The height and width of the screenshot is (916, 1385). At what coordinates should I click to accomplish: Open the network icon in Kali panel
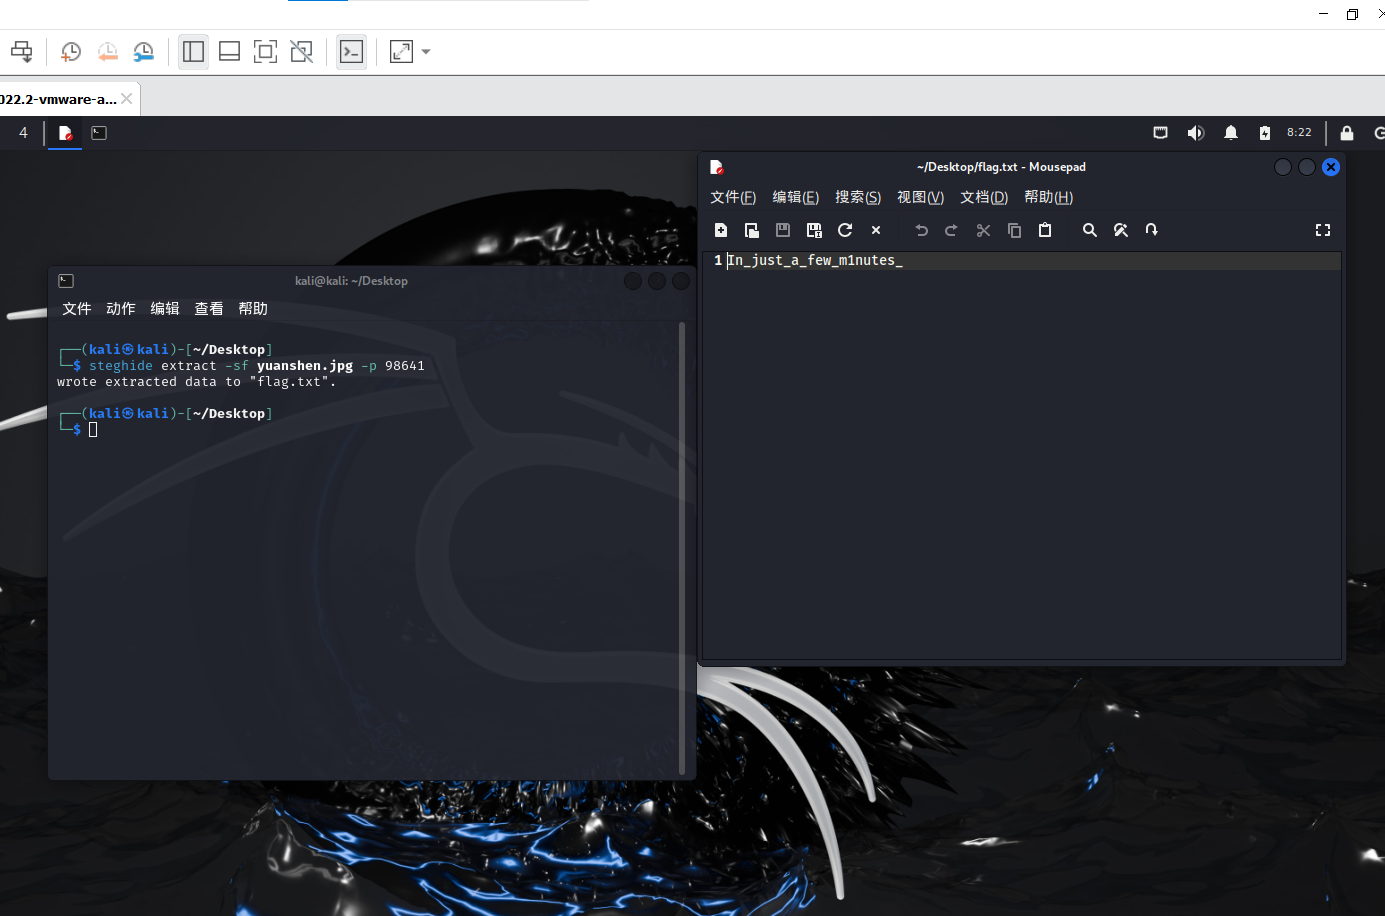1161,133
